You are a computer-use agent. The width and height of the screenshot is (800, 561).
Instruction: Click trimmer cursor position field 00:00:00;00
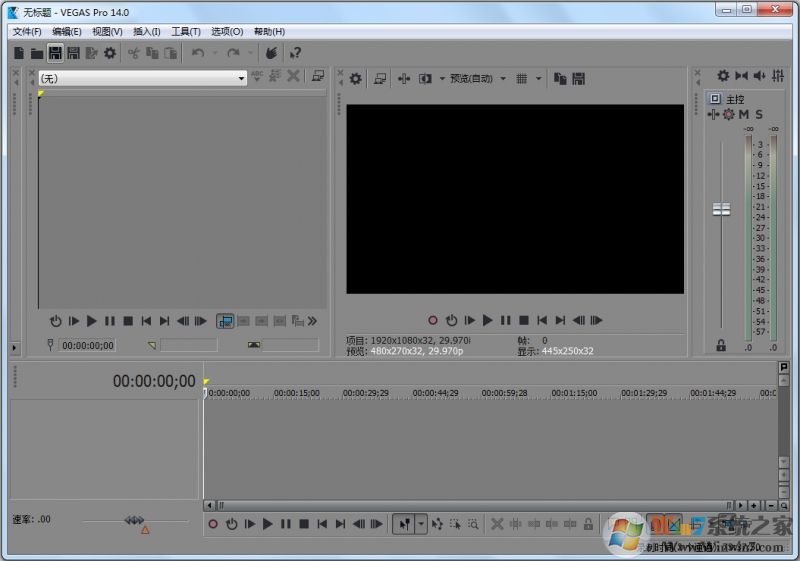[x=87, y=345]
